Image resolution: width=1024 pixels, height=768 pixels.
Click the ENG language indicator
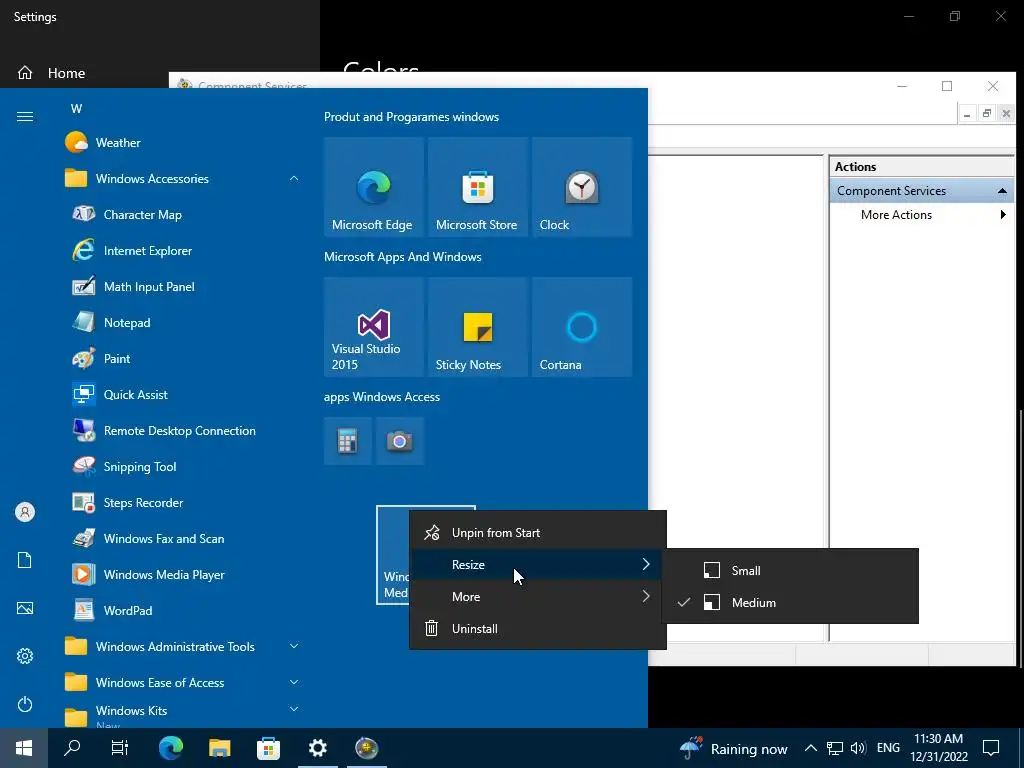coord(888,748)
